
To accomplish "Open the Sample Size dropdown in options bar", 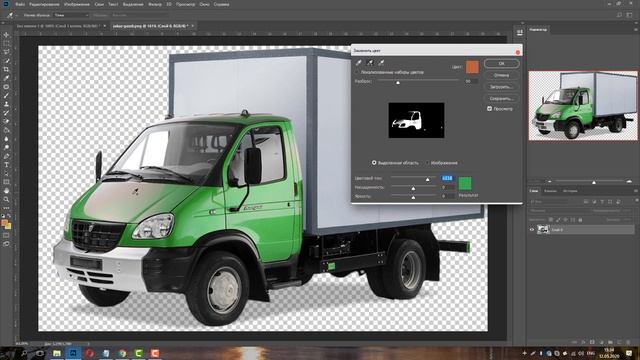I will [71, 15].
